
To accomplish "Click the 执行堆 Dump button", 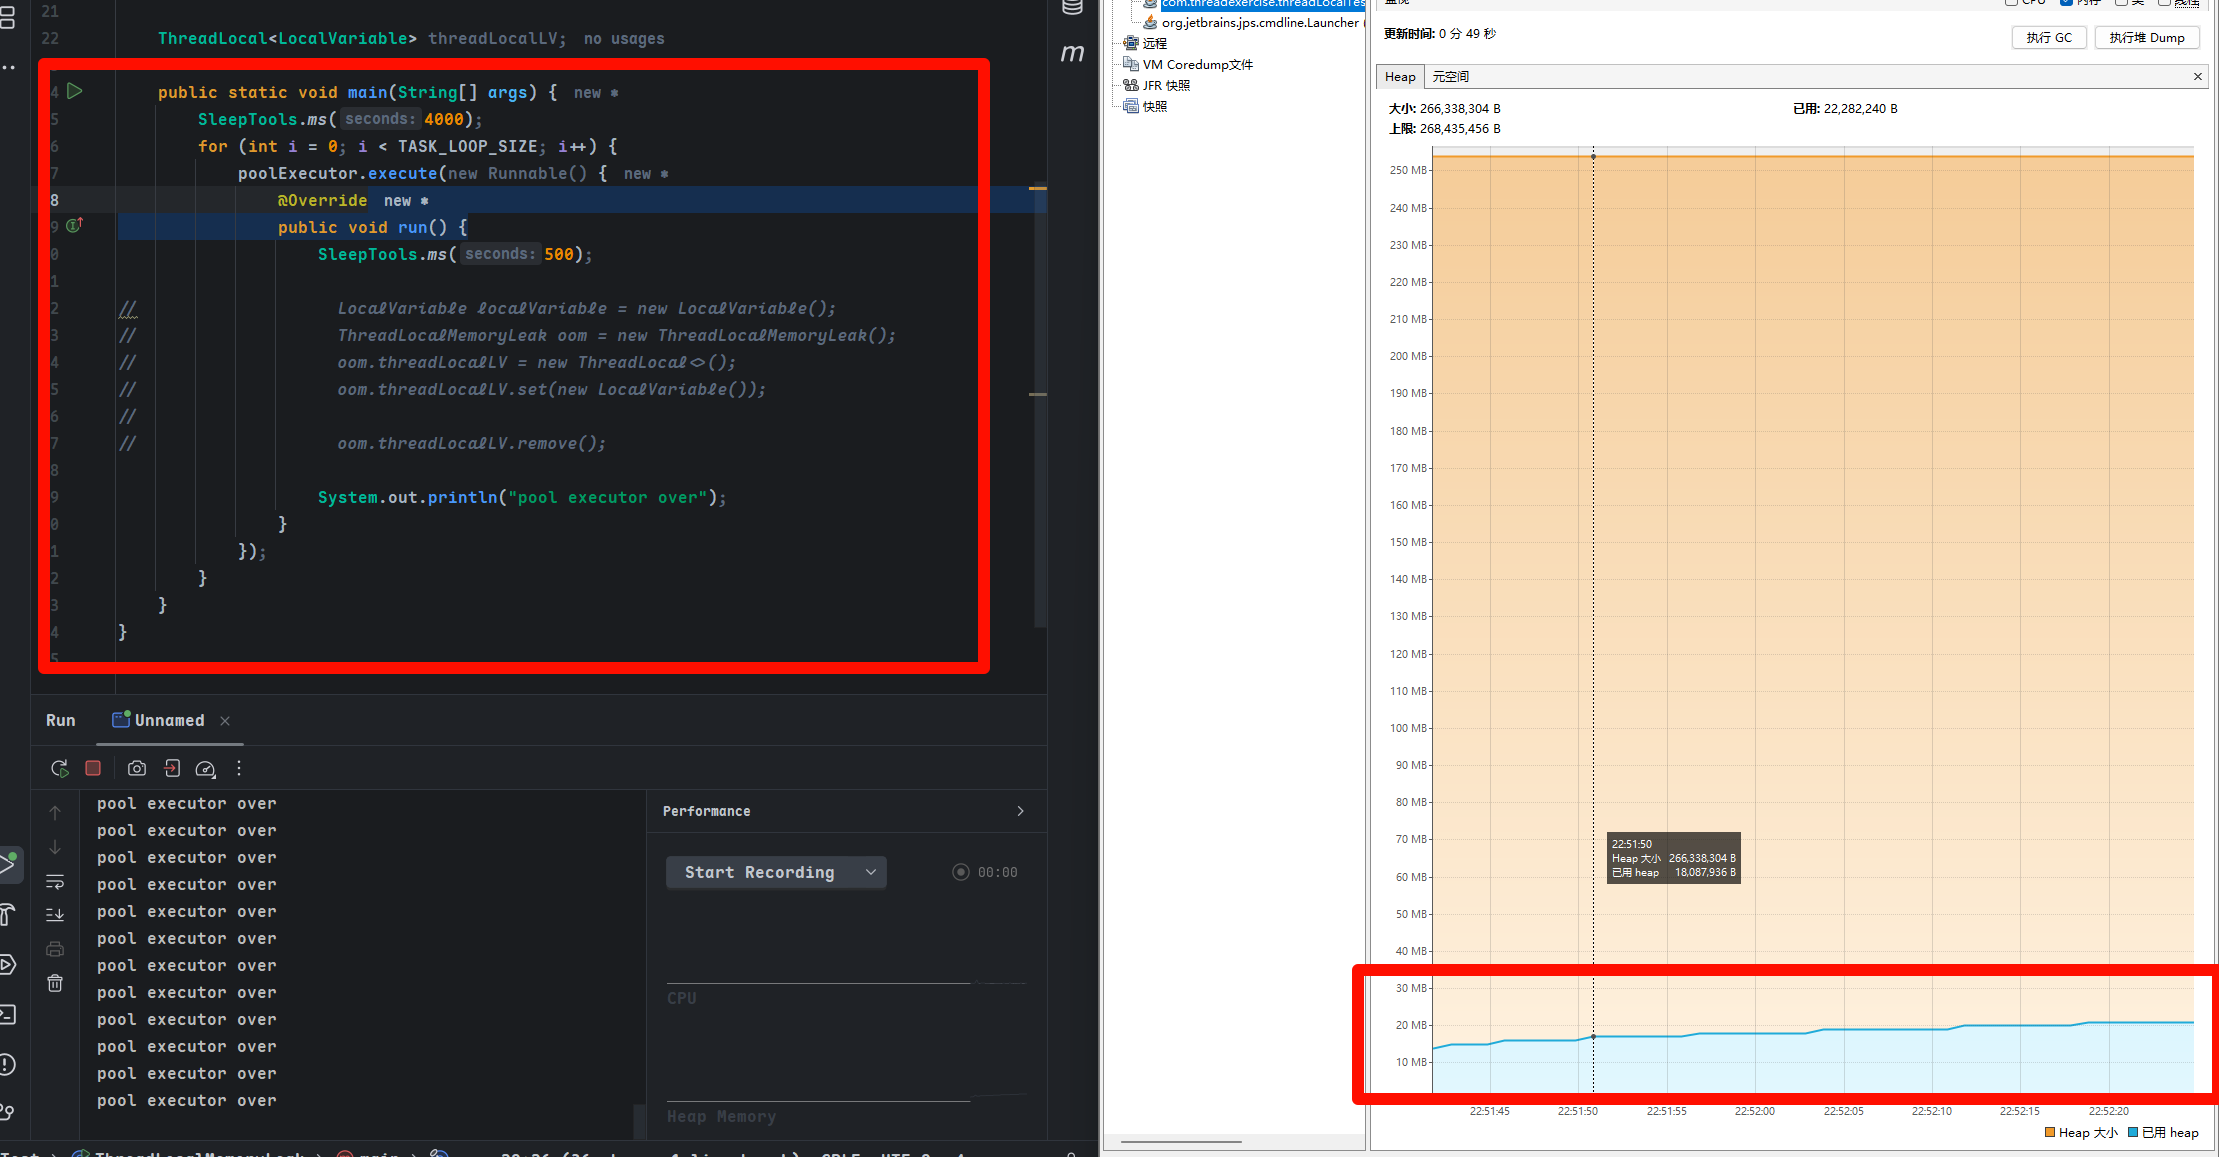I will click(2146, 38).
